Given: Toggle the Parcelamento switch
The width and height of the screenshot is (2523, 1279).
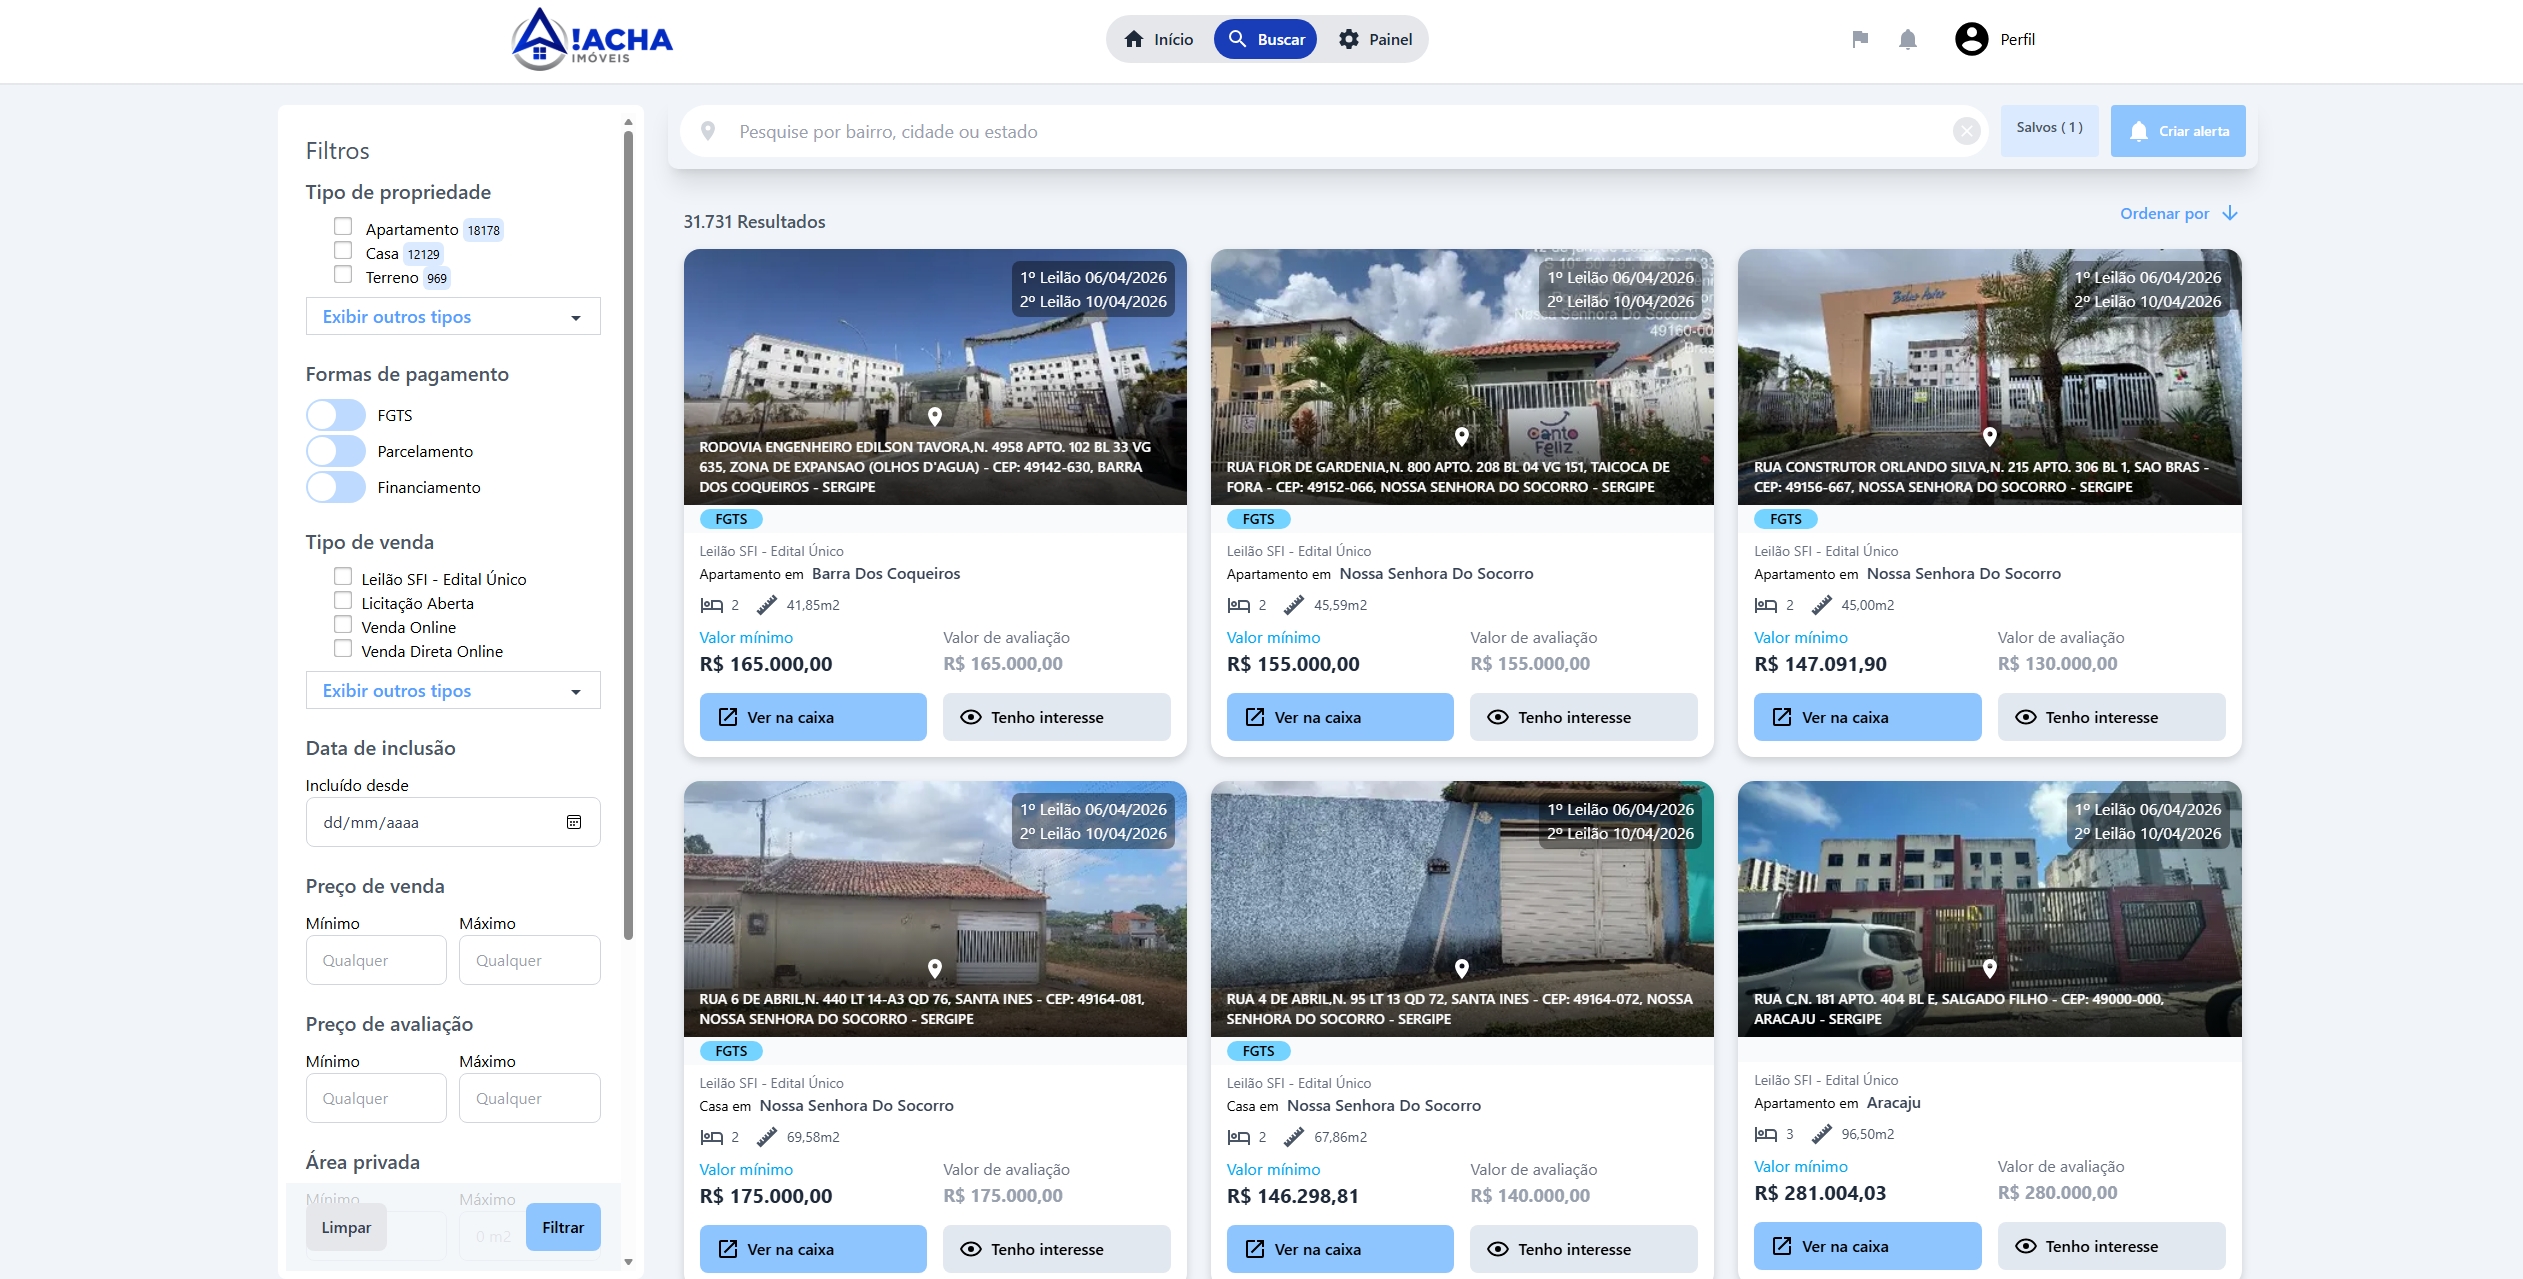Looking at the screenshot, I should (x=336, y=451).
